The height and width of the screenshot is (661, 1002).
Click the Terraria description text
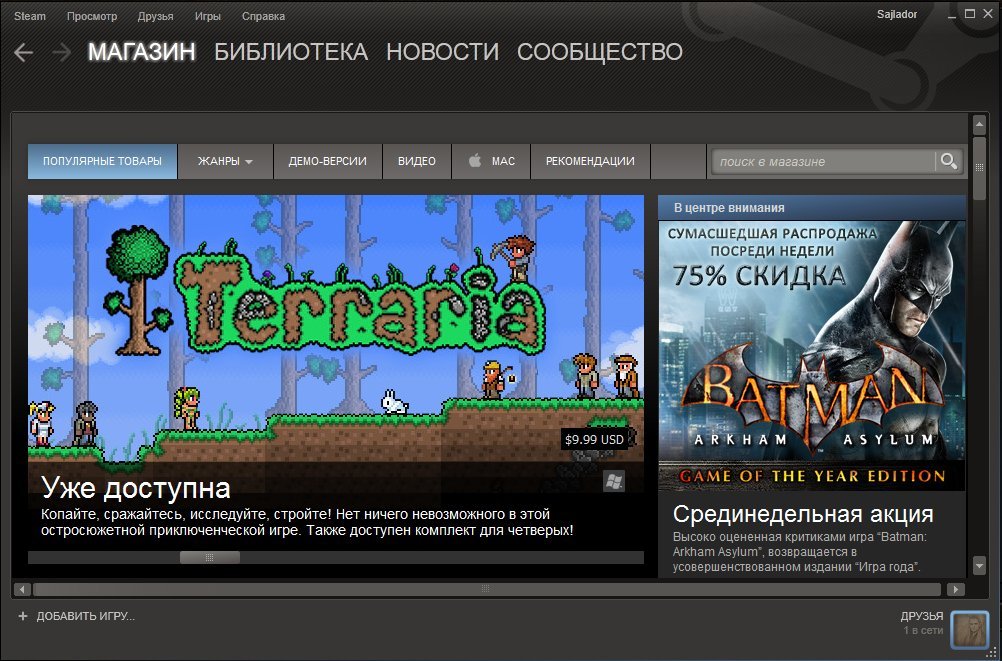pyautogui.click(x=307, y=522)
